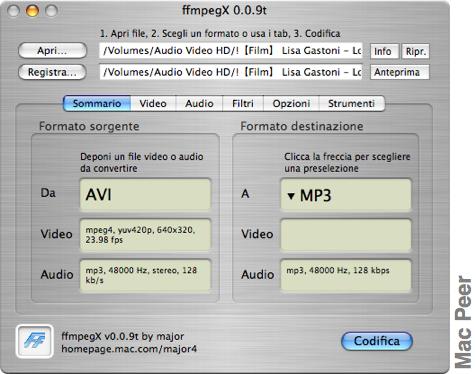
Task: Open the Video tab
Action: [x=153, y=103]
